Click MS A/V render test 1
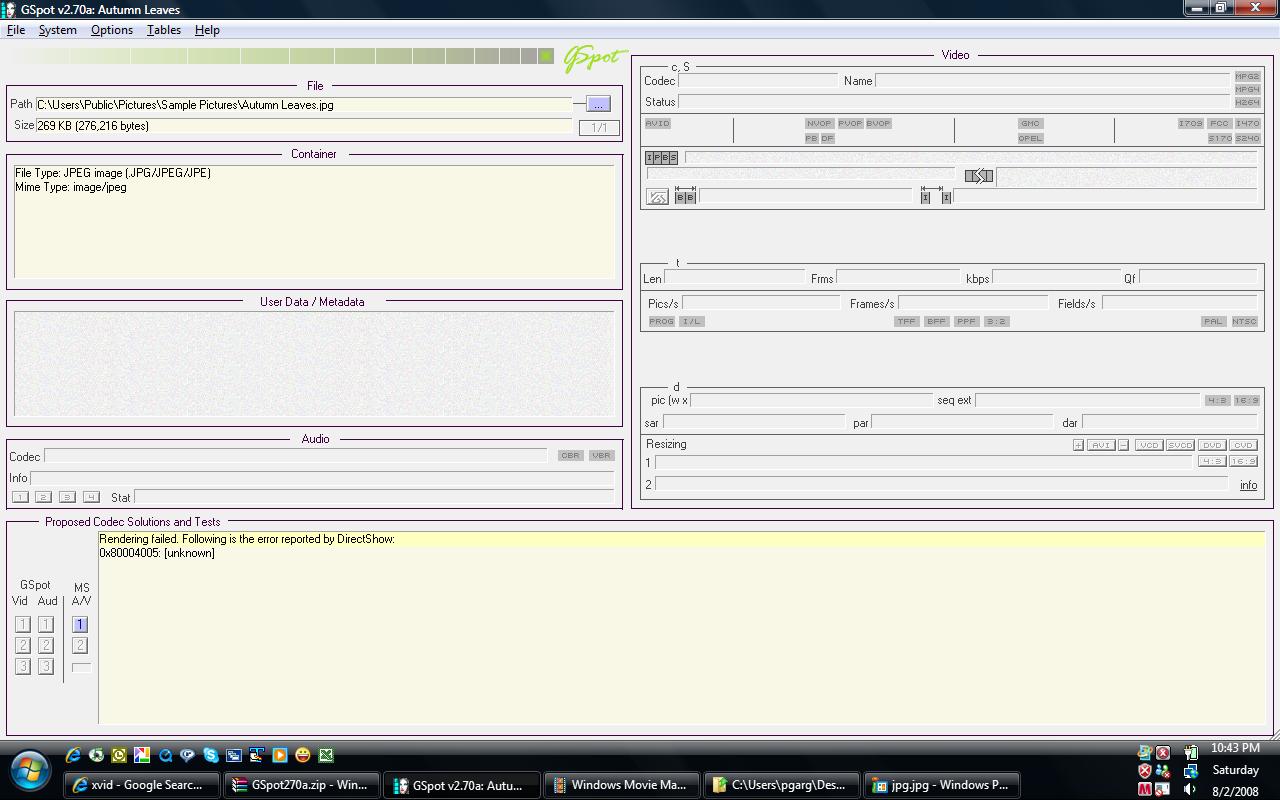1280x800 pixels. point(80,624)
